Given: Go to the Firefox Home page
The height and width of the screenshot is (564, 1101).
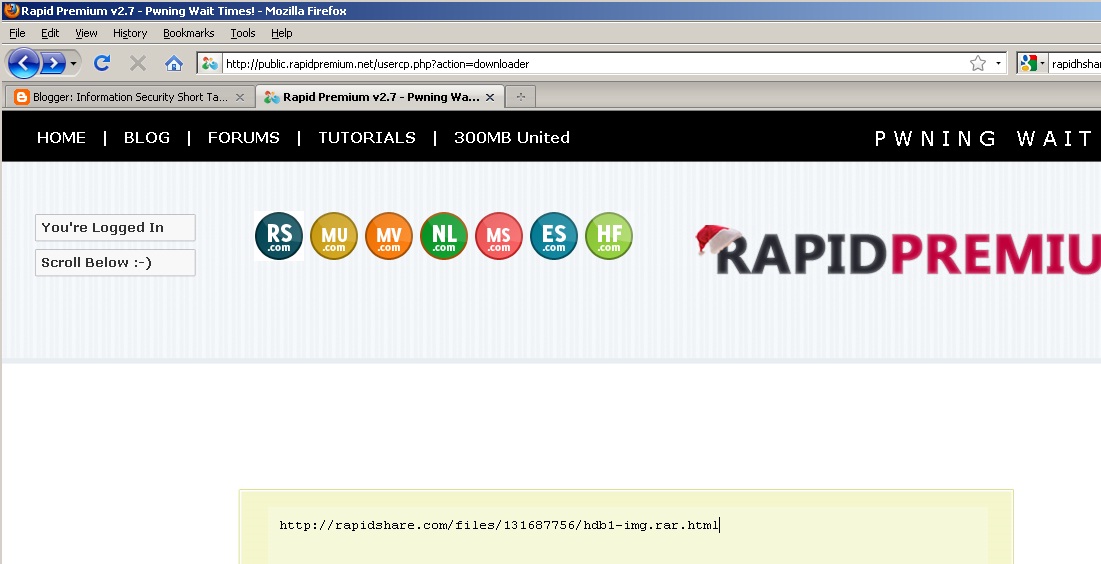Looking at the screenshot, I should 173,64.
